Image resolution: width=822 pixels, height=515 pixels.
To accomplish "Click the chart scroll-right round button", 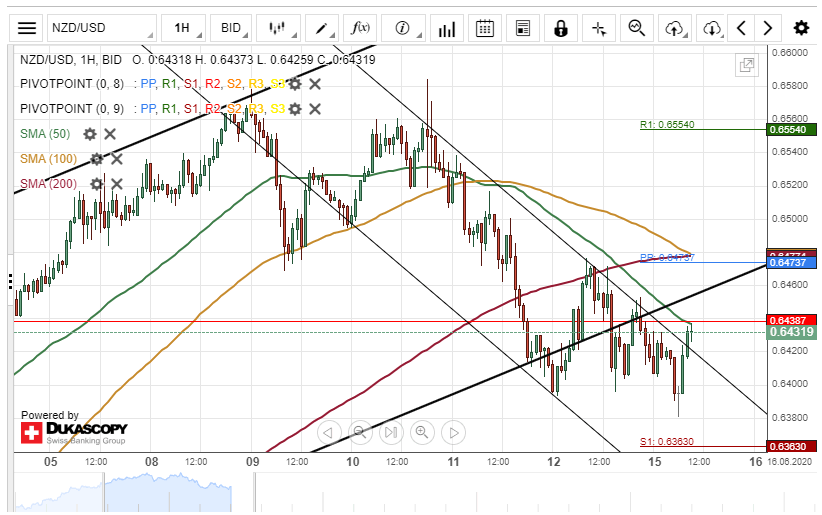I will coord(454,433).
